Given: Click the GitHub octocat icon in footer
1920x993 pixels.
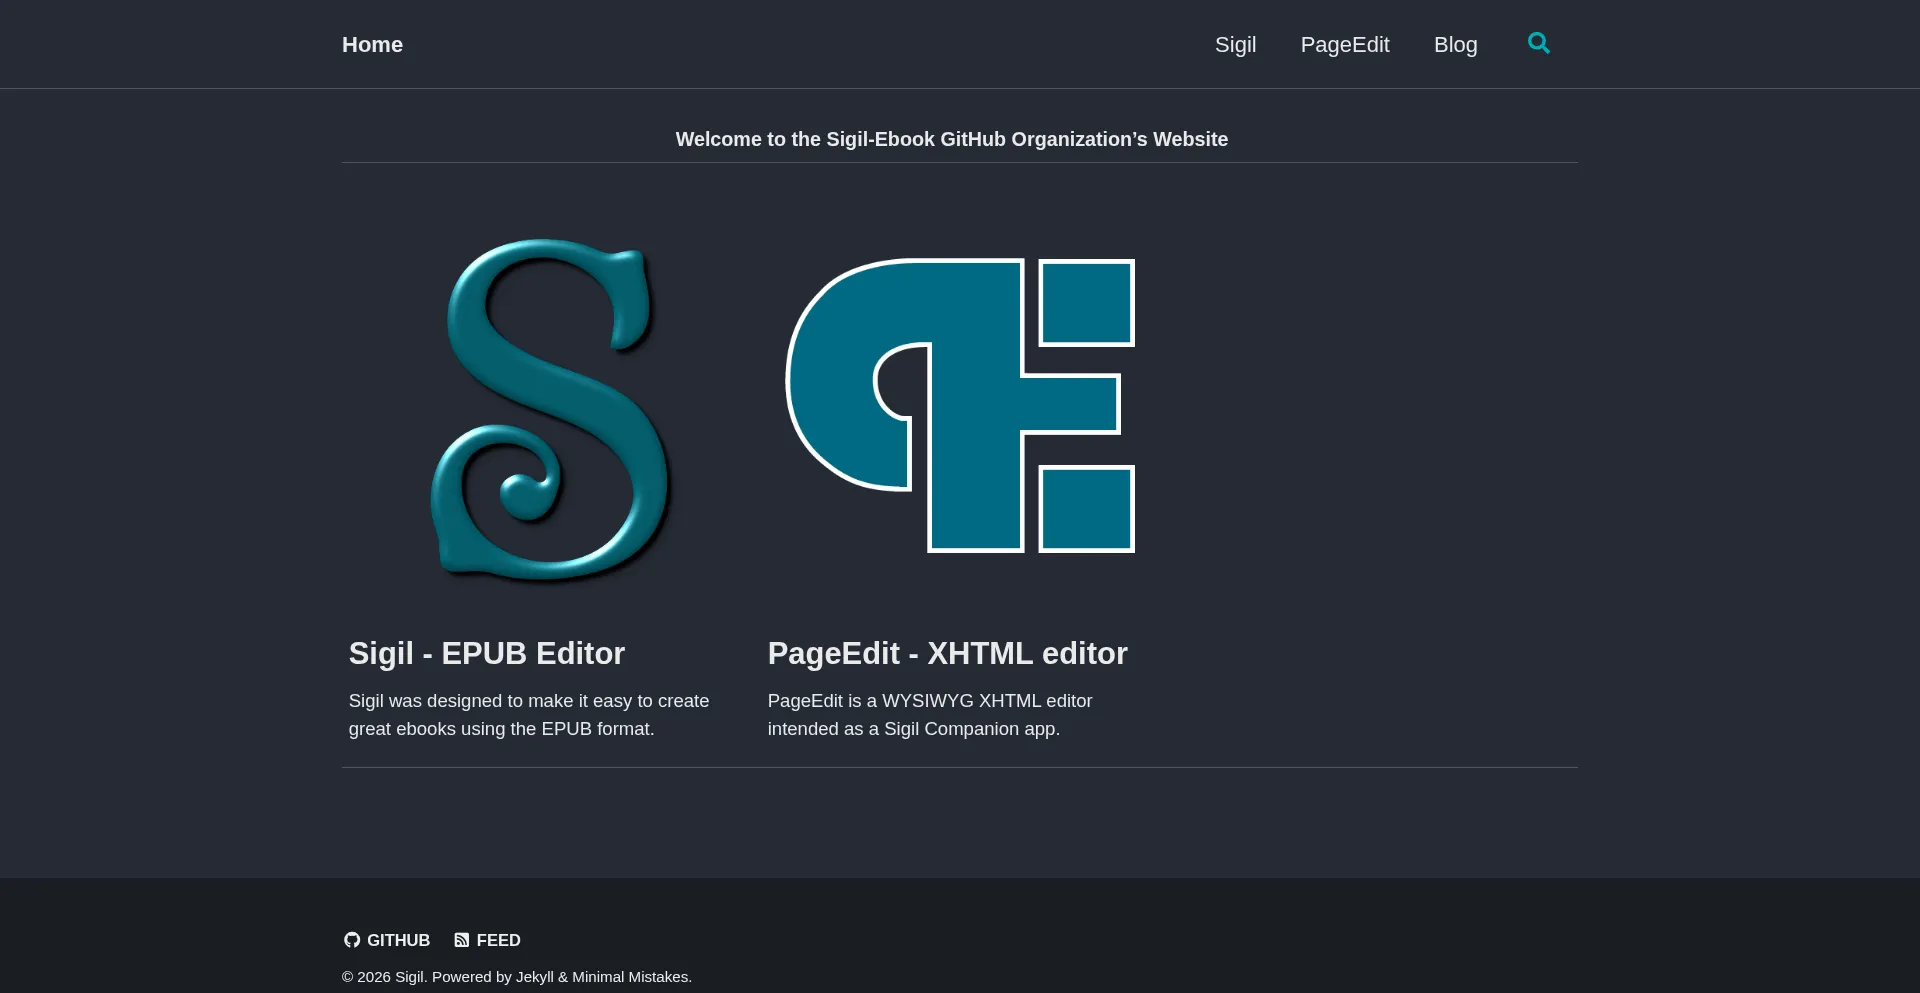Looking at the screenshot, I should pyautogui.click(x=352, y=940).
